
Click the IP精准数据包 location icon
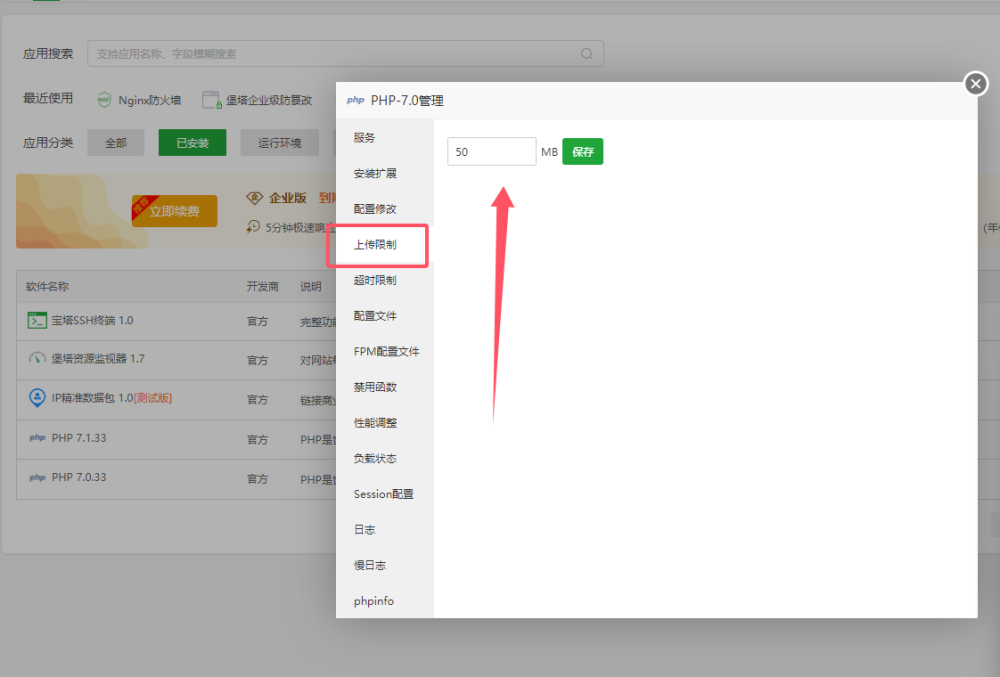pyautogui.click(x=37, y=398)
